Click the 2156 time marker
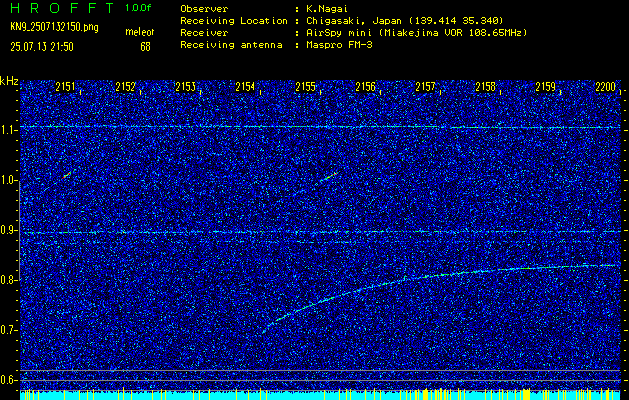 [x=365, y=87]
